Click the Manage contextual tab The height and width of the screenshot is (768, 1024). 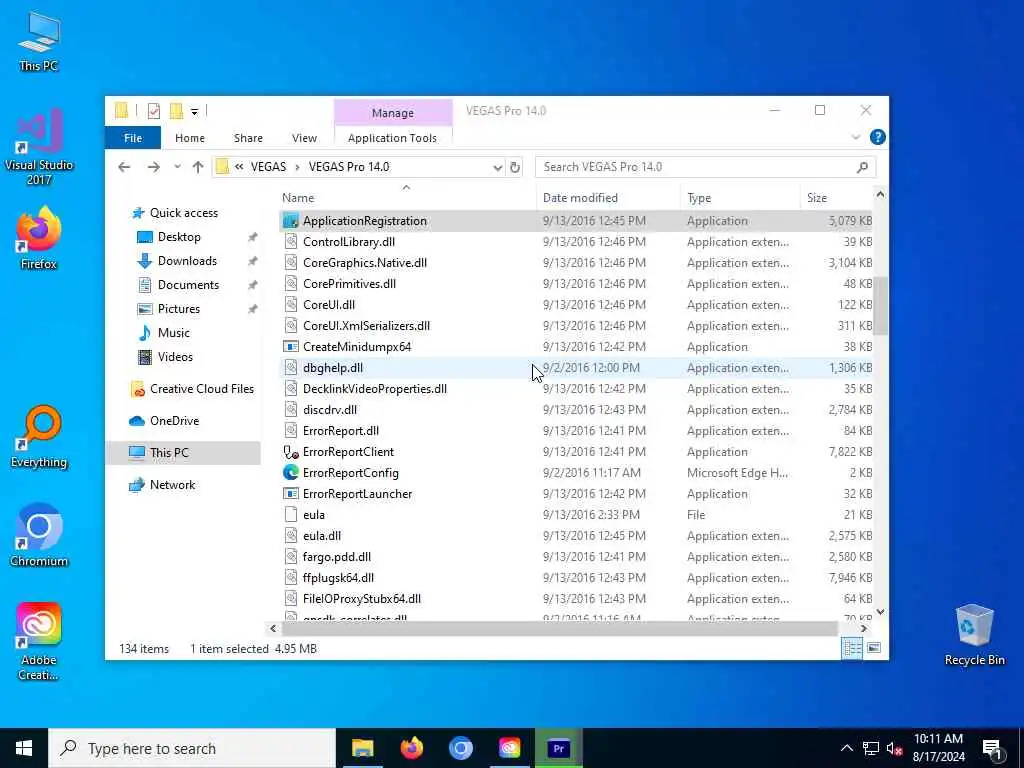392,113
